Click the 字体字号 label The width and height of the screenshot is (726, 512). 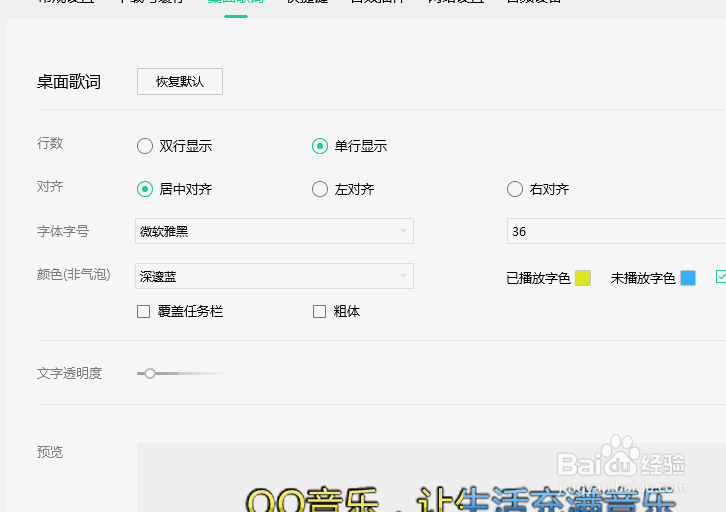coord(63,231)
